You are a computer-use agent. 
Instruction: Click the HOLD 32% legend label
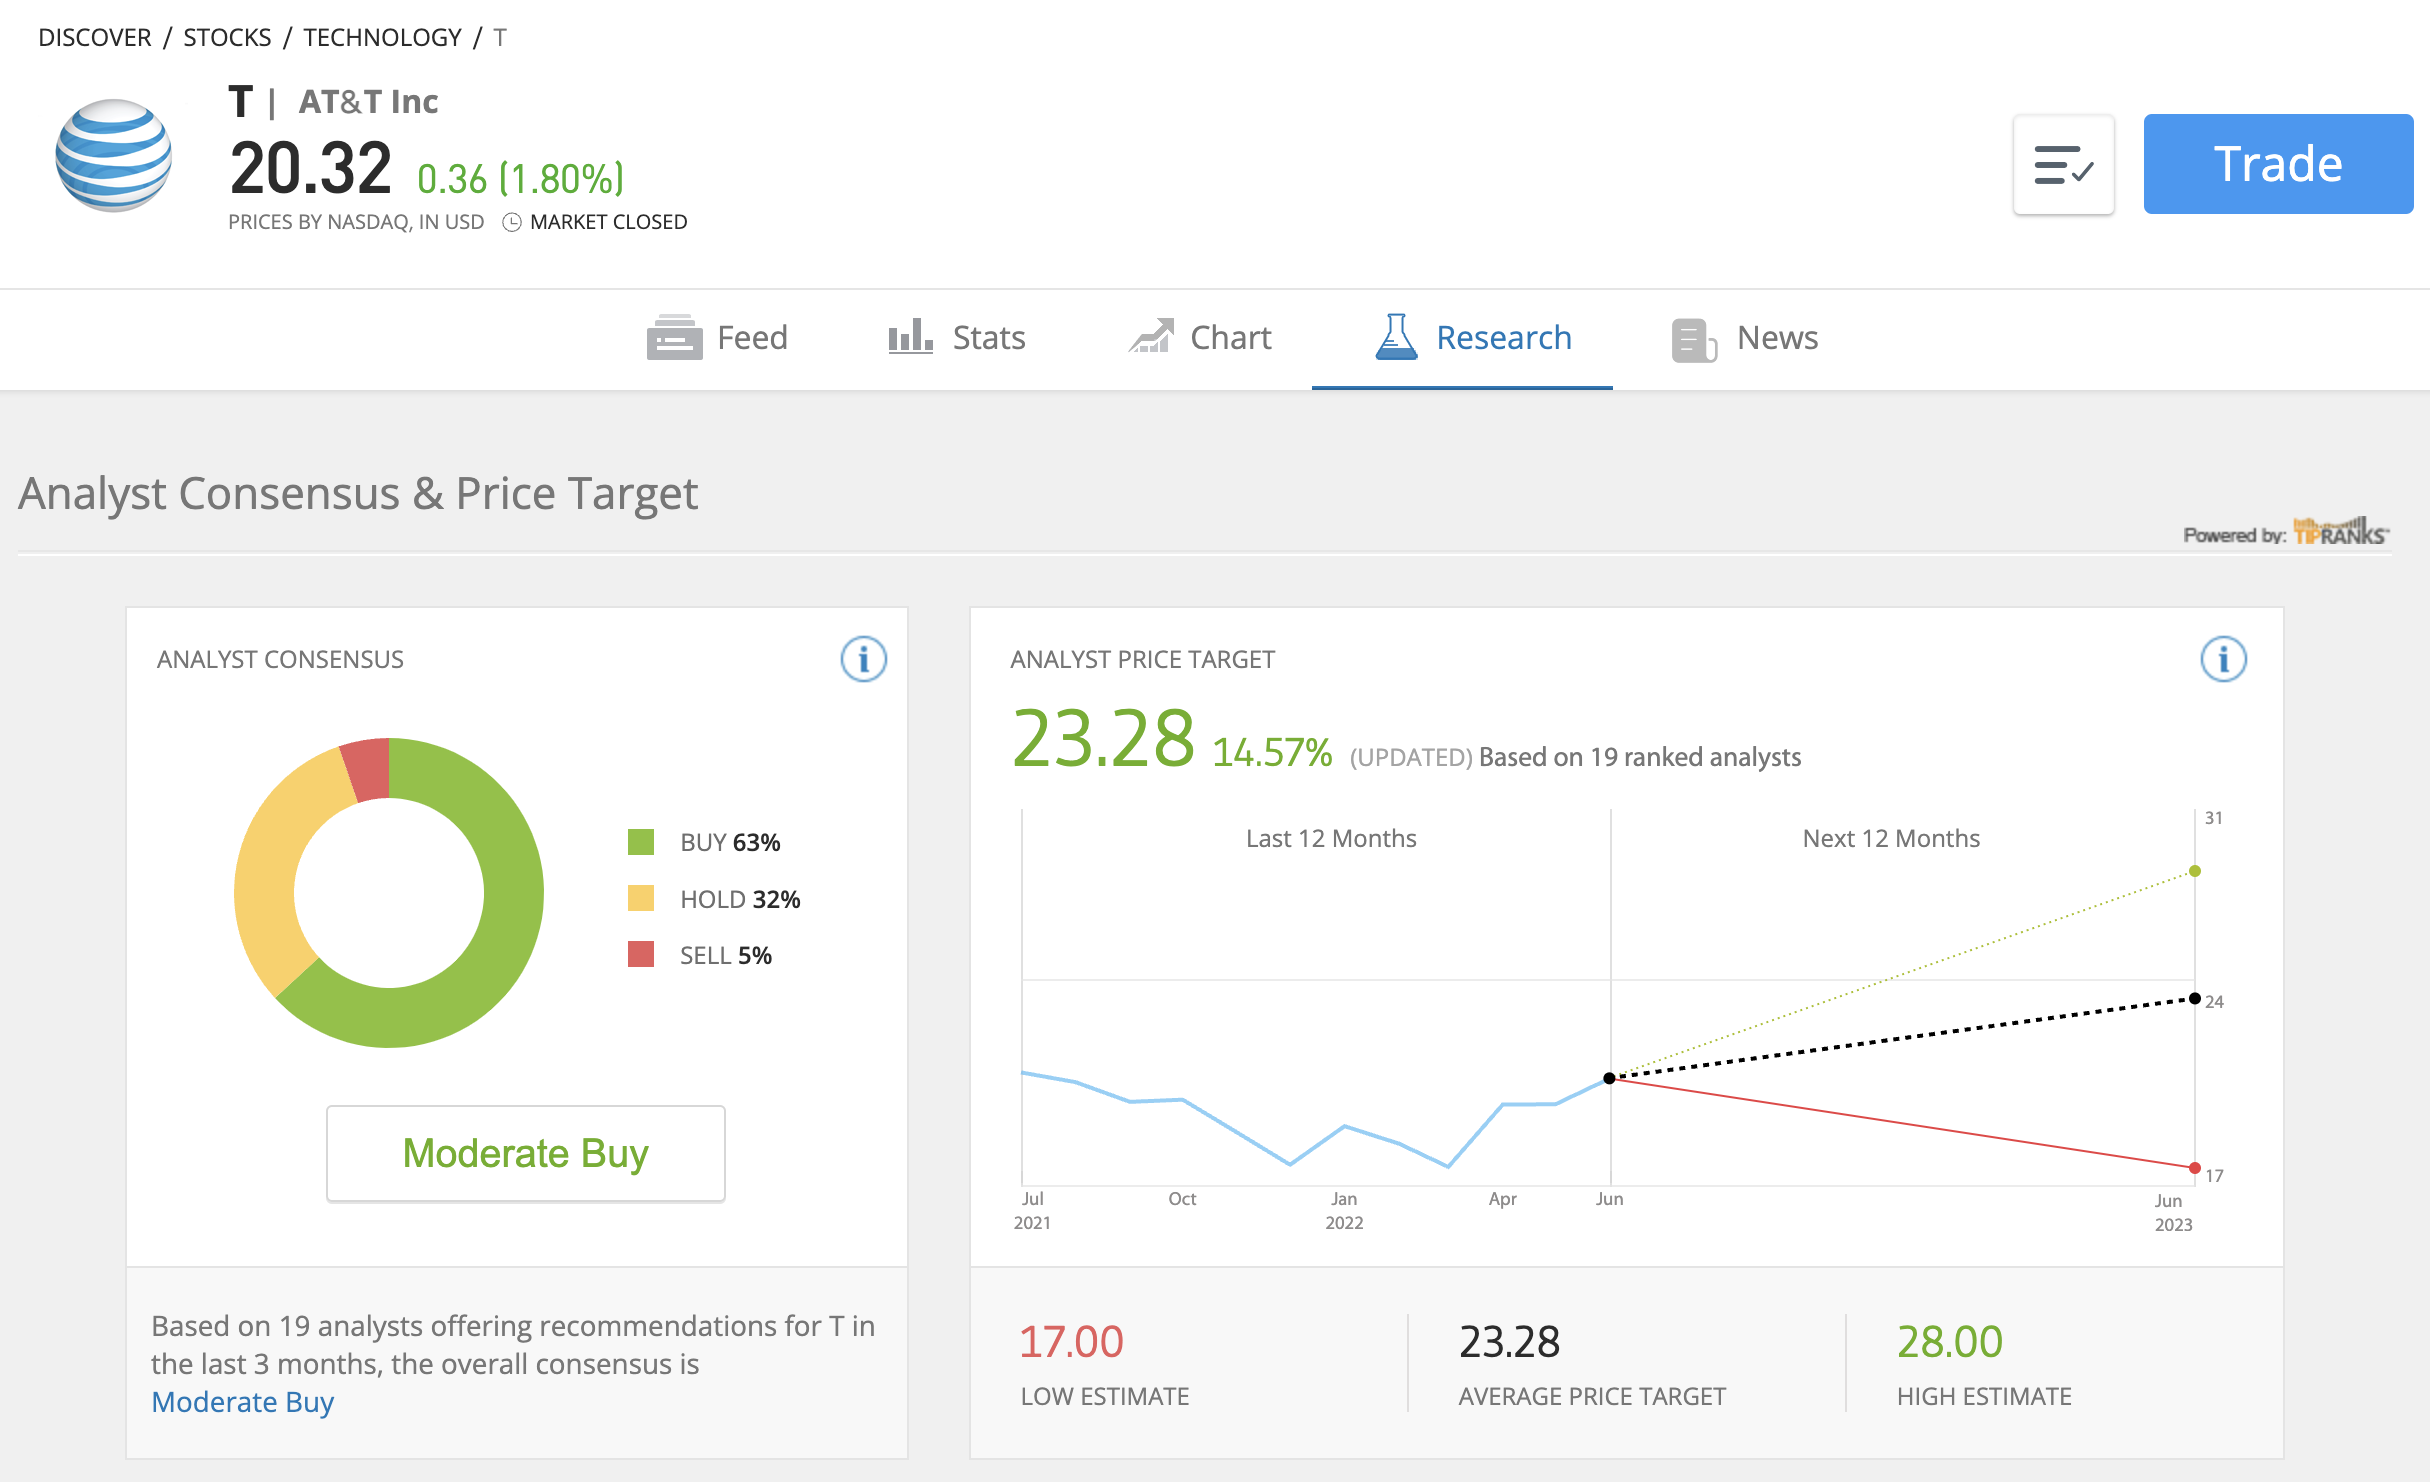pyautogui.click(x=740, y=899)
